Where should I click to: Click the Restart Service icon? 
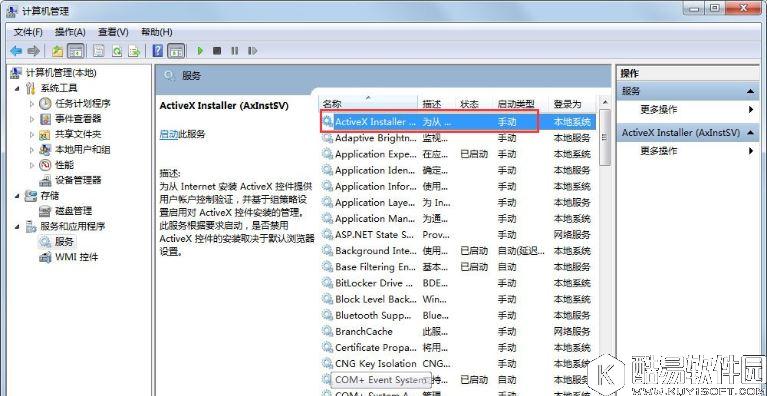[x=252, y=50]
